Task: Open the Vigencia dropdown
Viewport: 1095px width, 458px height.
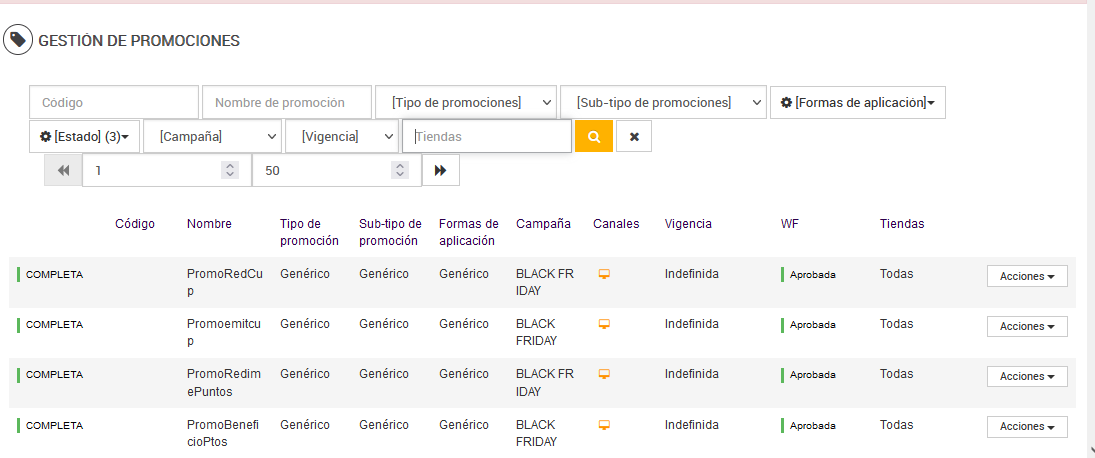Action: pos(342,136)
